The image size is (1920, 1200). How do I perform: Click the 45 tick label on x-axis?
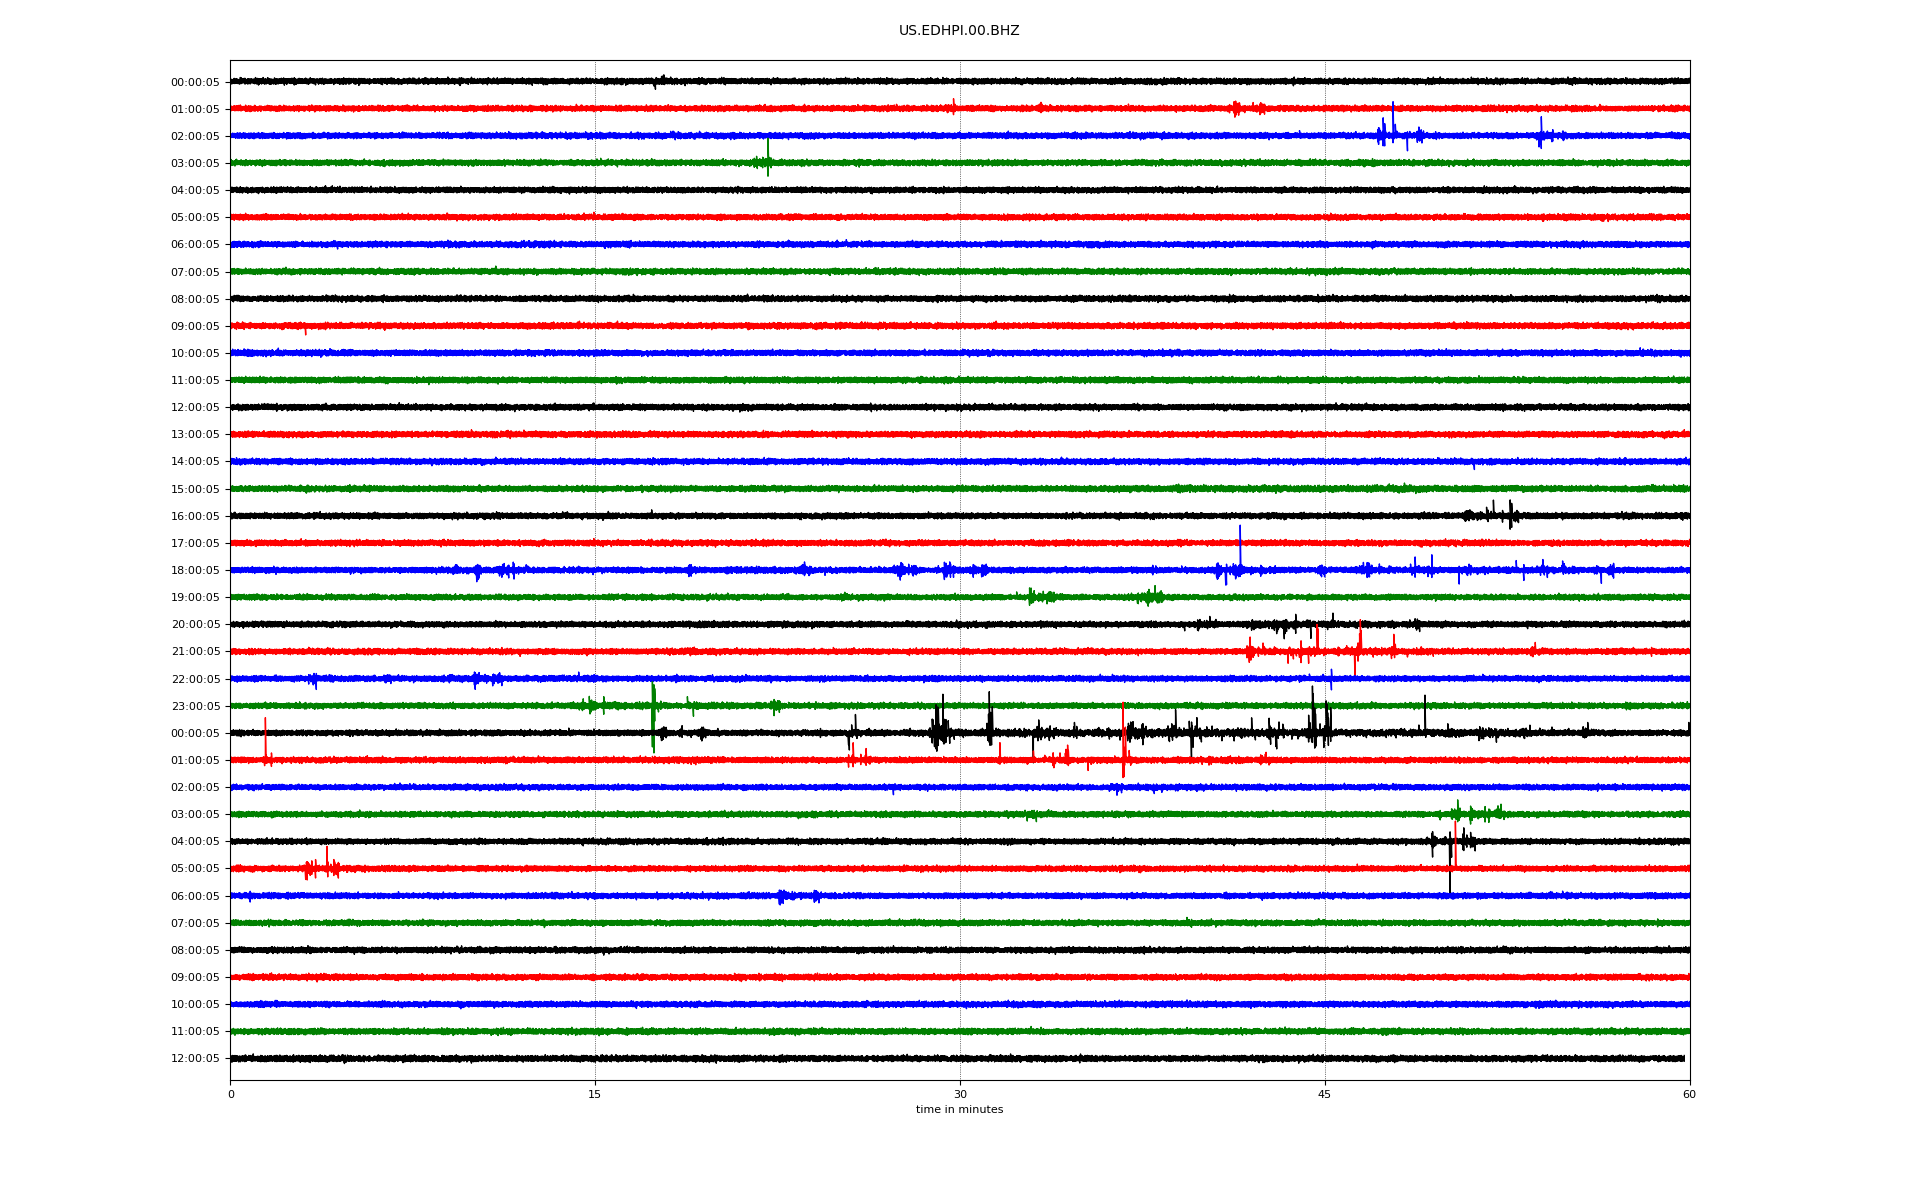(1324, 1094)
